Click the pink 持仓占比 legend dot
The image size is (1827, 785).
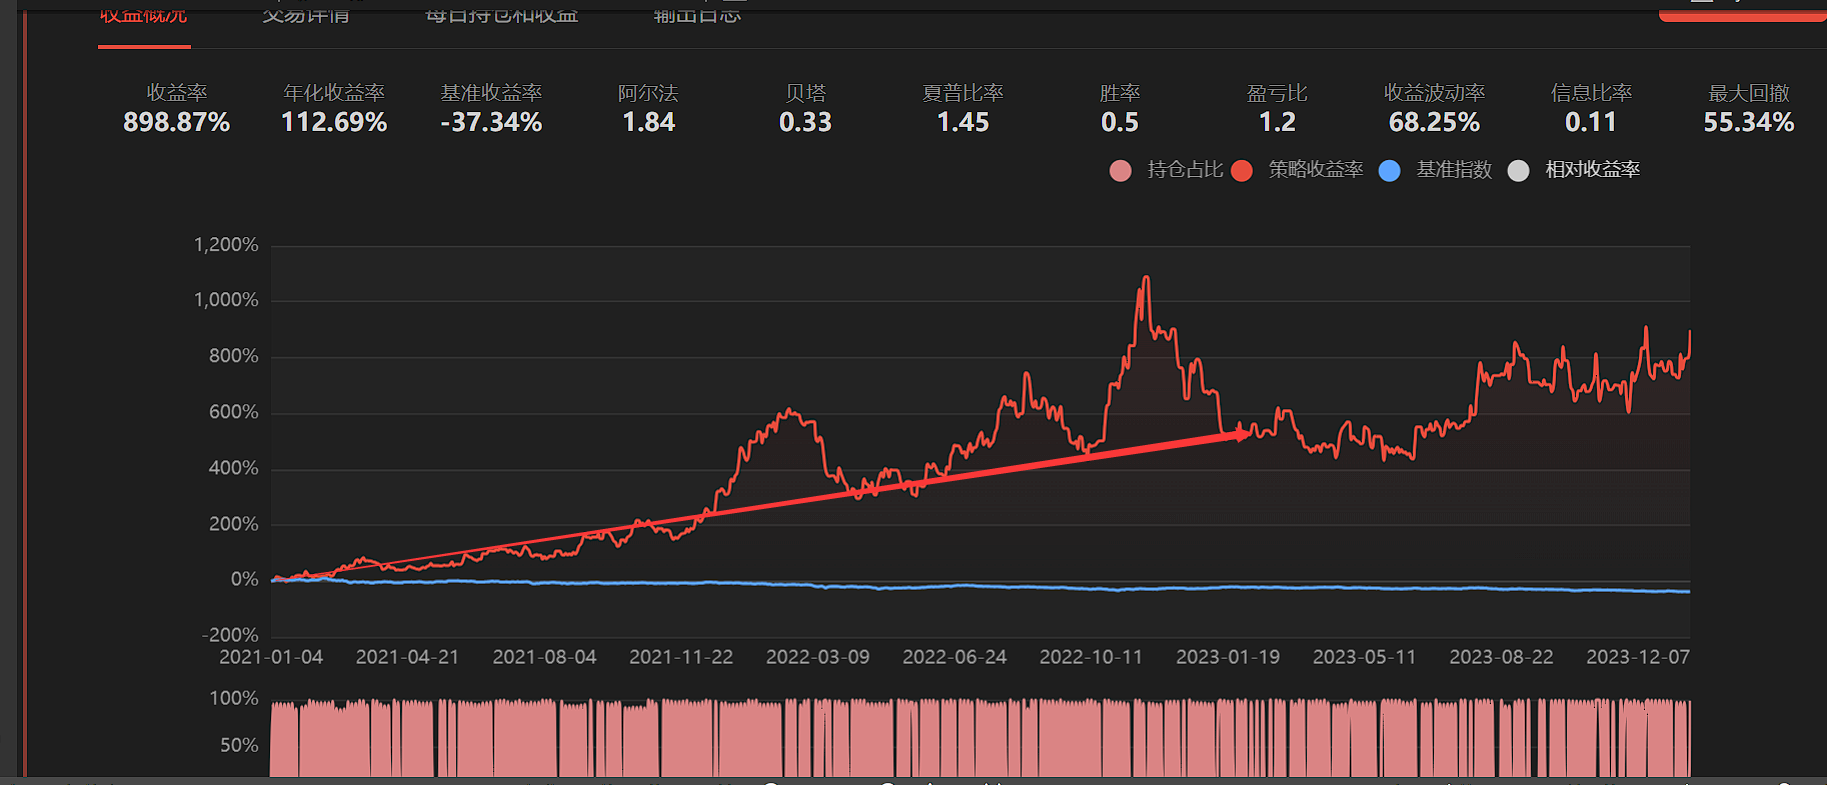pyautogui.click(x=1120, y=171)
